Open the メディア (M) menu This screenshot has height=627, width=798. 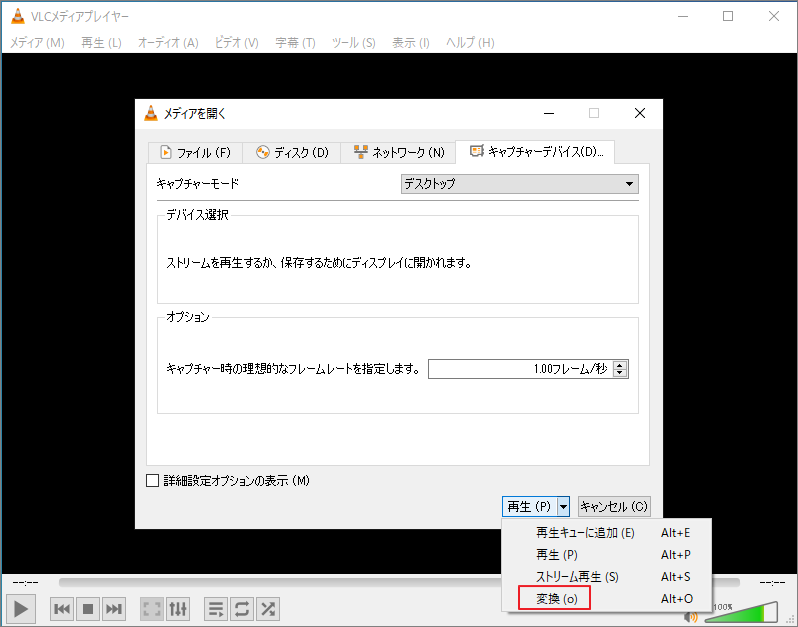[37, 43]
